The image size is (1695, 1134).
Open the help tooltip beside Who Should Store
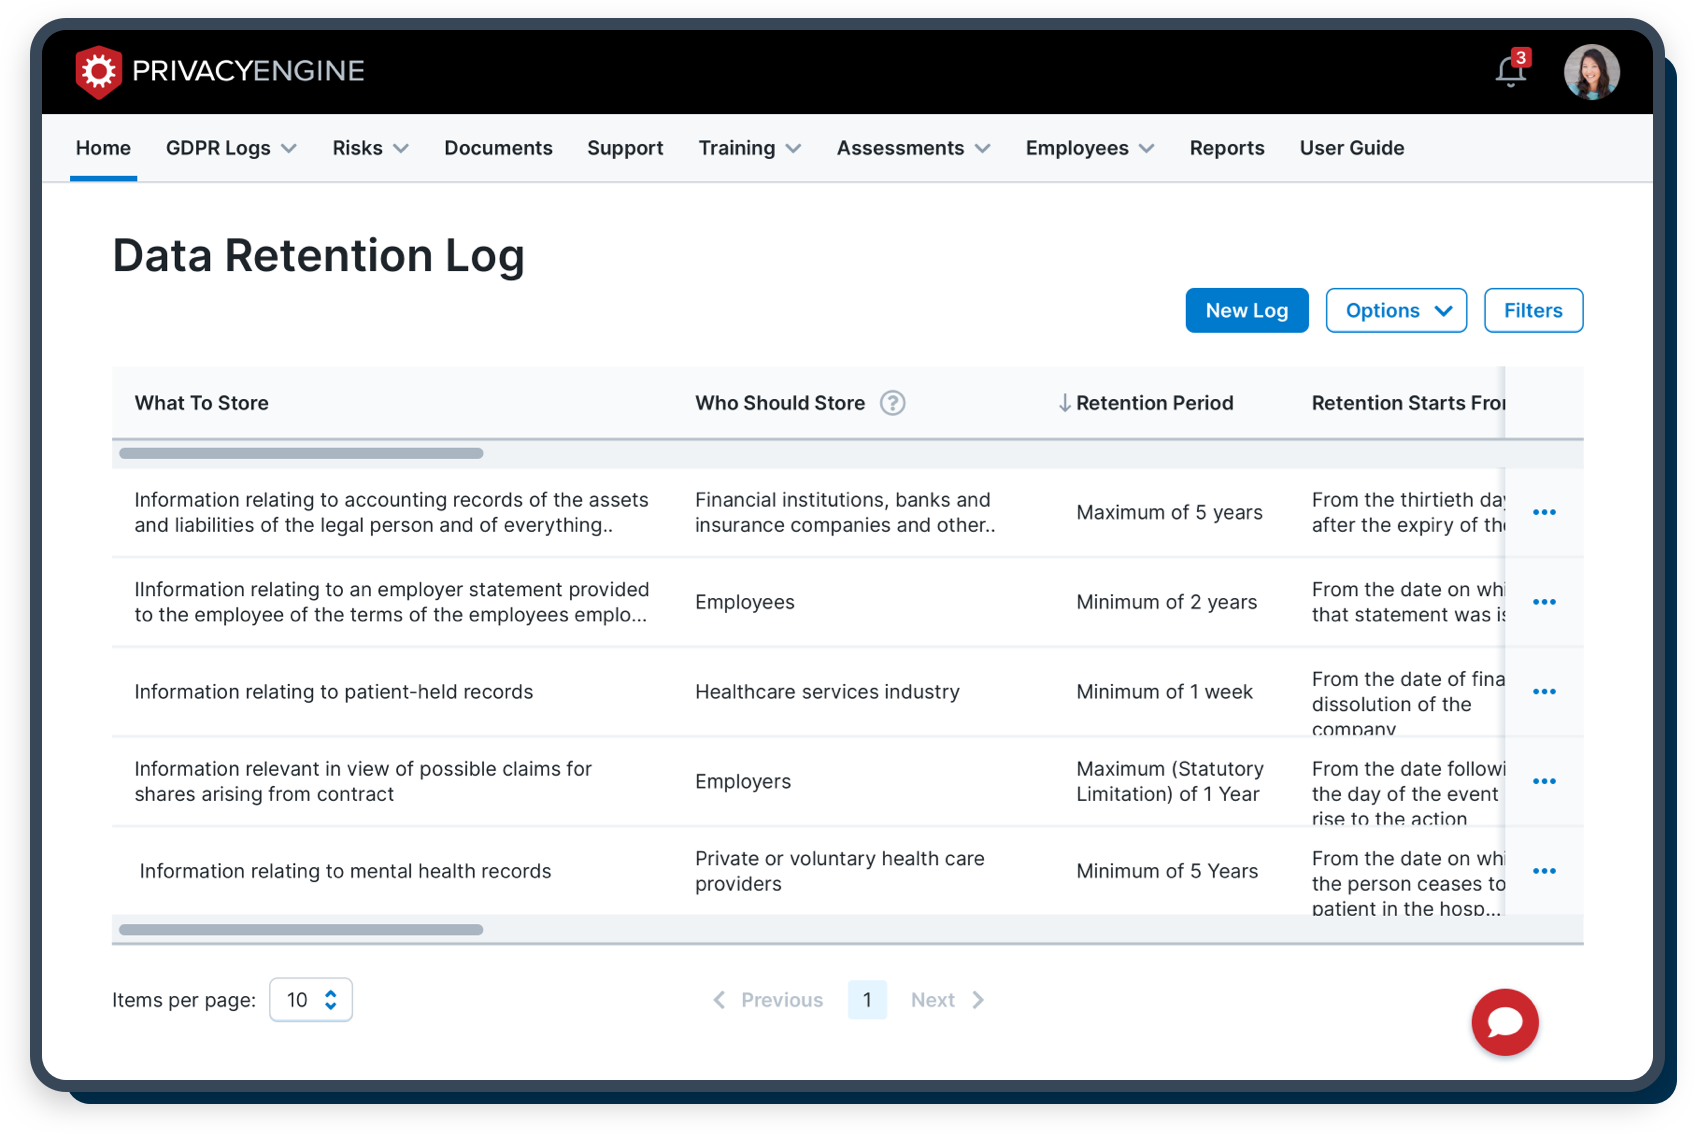[893, 403]
